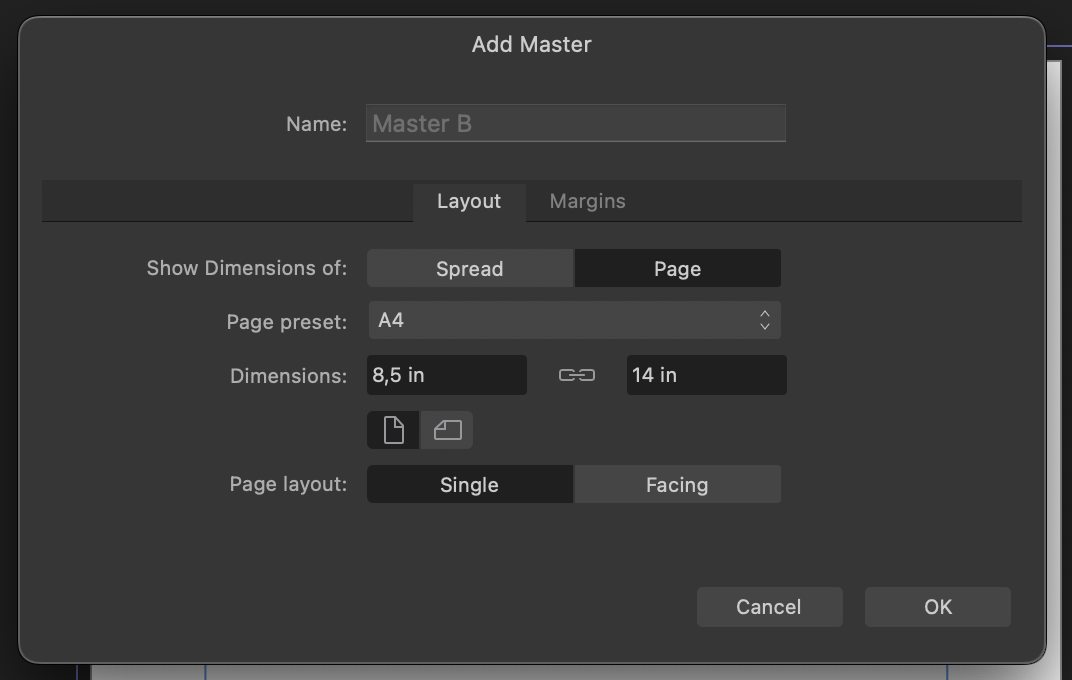Toggle the dimensions aspect ratio link icon
1072x680 pixels.
click(x=576, y=375)
